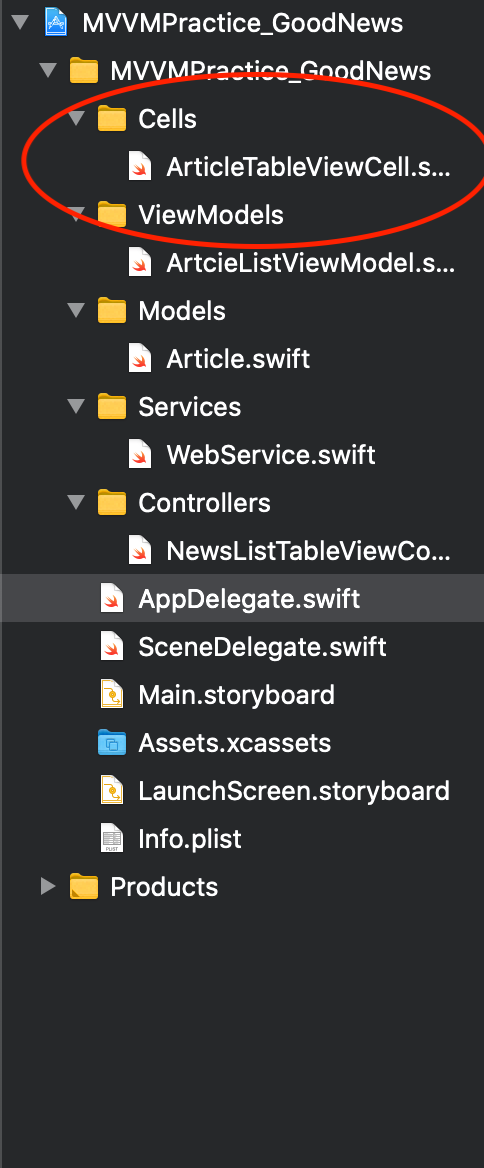Click the Swift icon beside ArticleTableViewCell file
484x1168 pixels.
coord(140,167)
